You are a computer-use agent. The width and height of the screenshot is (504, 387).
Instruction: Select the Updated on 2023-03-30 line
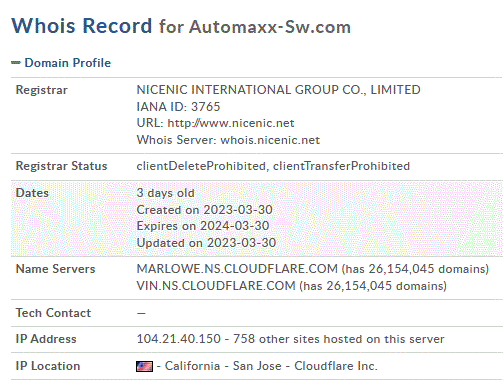(206, 243)
